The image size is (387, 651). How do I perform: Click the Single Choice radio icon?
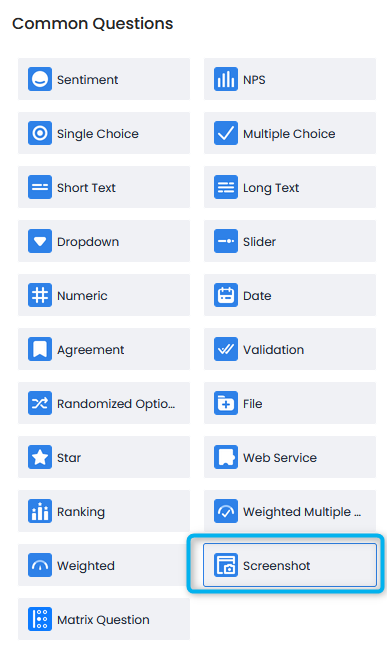[x=40, y=133]
